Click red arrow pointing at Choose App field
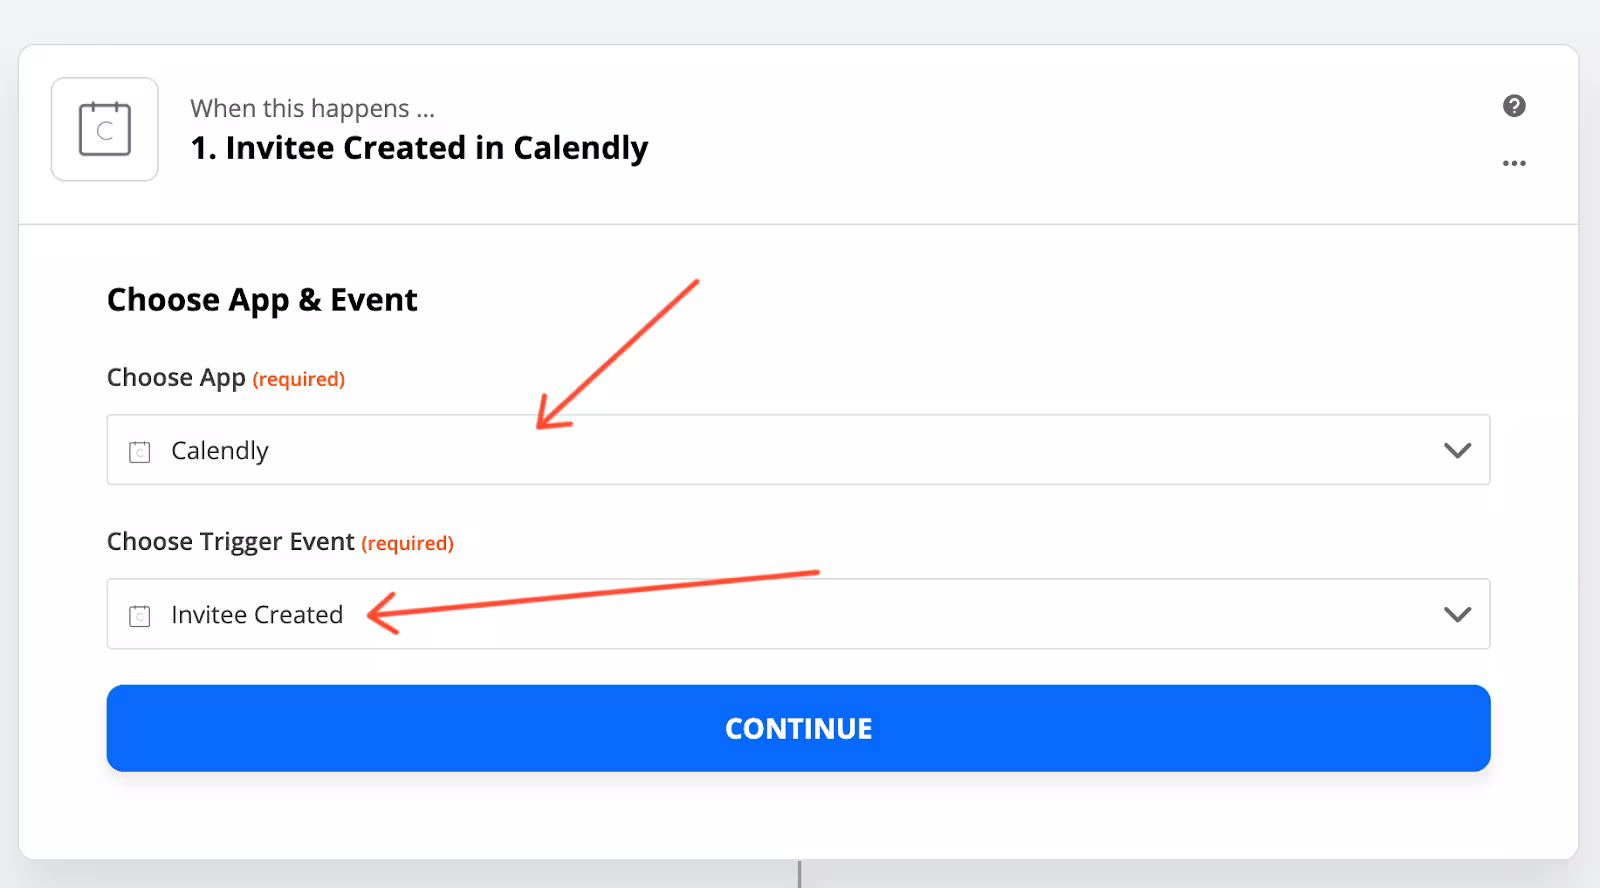1600x888 pixels. (x=615, y=355)
